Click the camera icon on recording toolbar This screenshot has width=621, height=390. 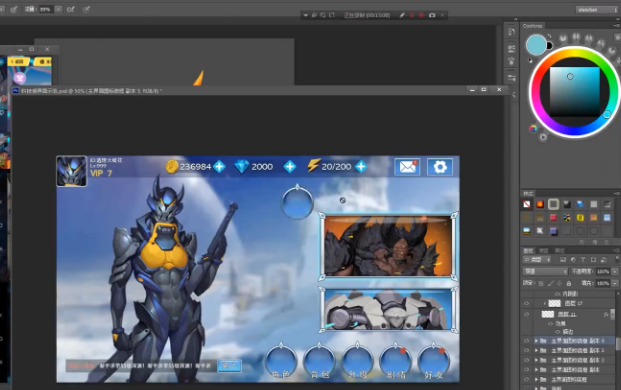(x=432, y=15)
